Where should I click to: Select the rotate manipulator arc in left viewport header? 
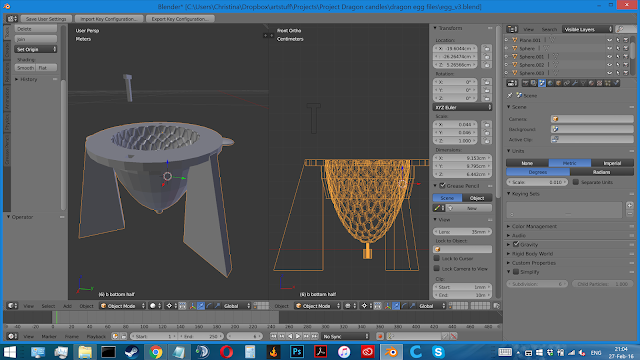[x=209, y=306]
